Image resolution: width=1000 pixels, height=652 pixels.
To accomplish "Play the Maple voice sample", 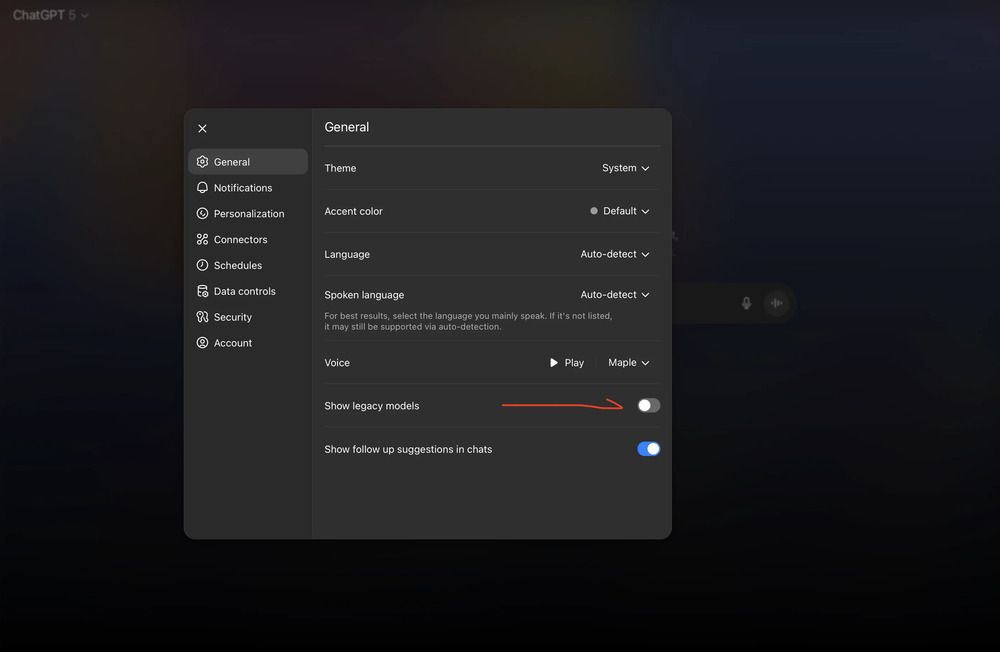I will pyautogui.click(x=566, y=363).
